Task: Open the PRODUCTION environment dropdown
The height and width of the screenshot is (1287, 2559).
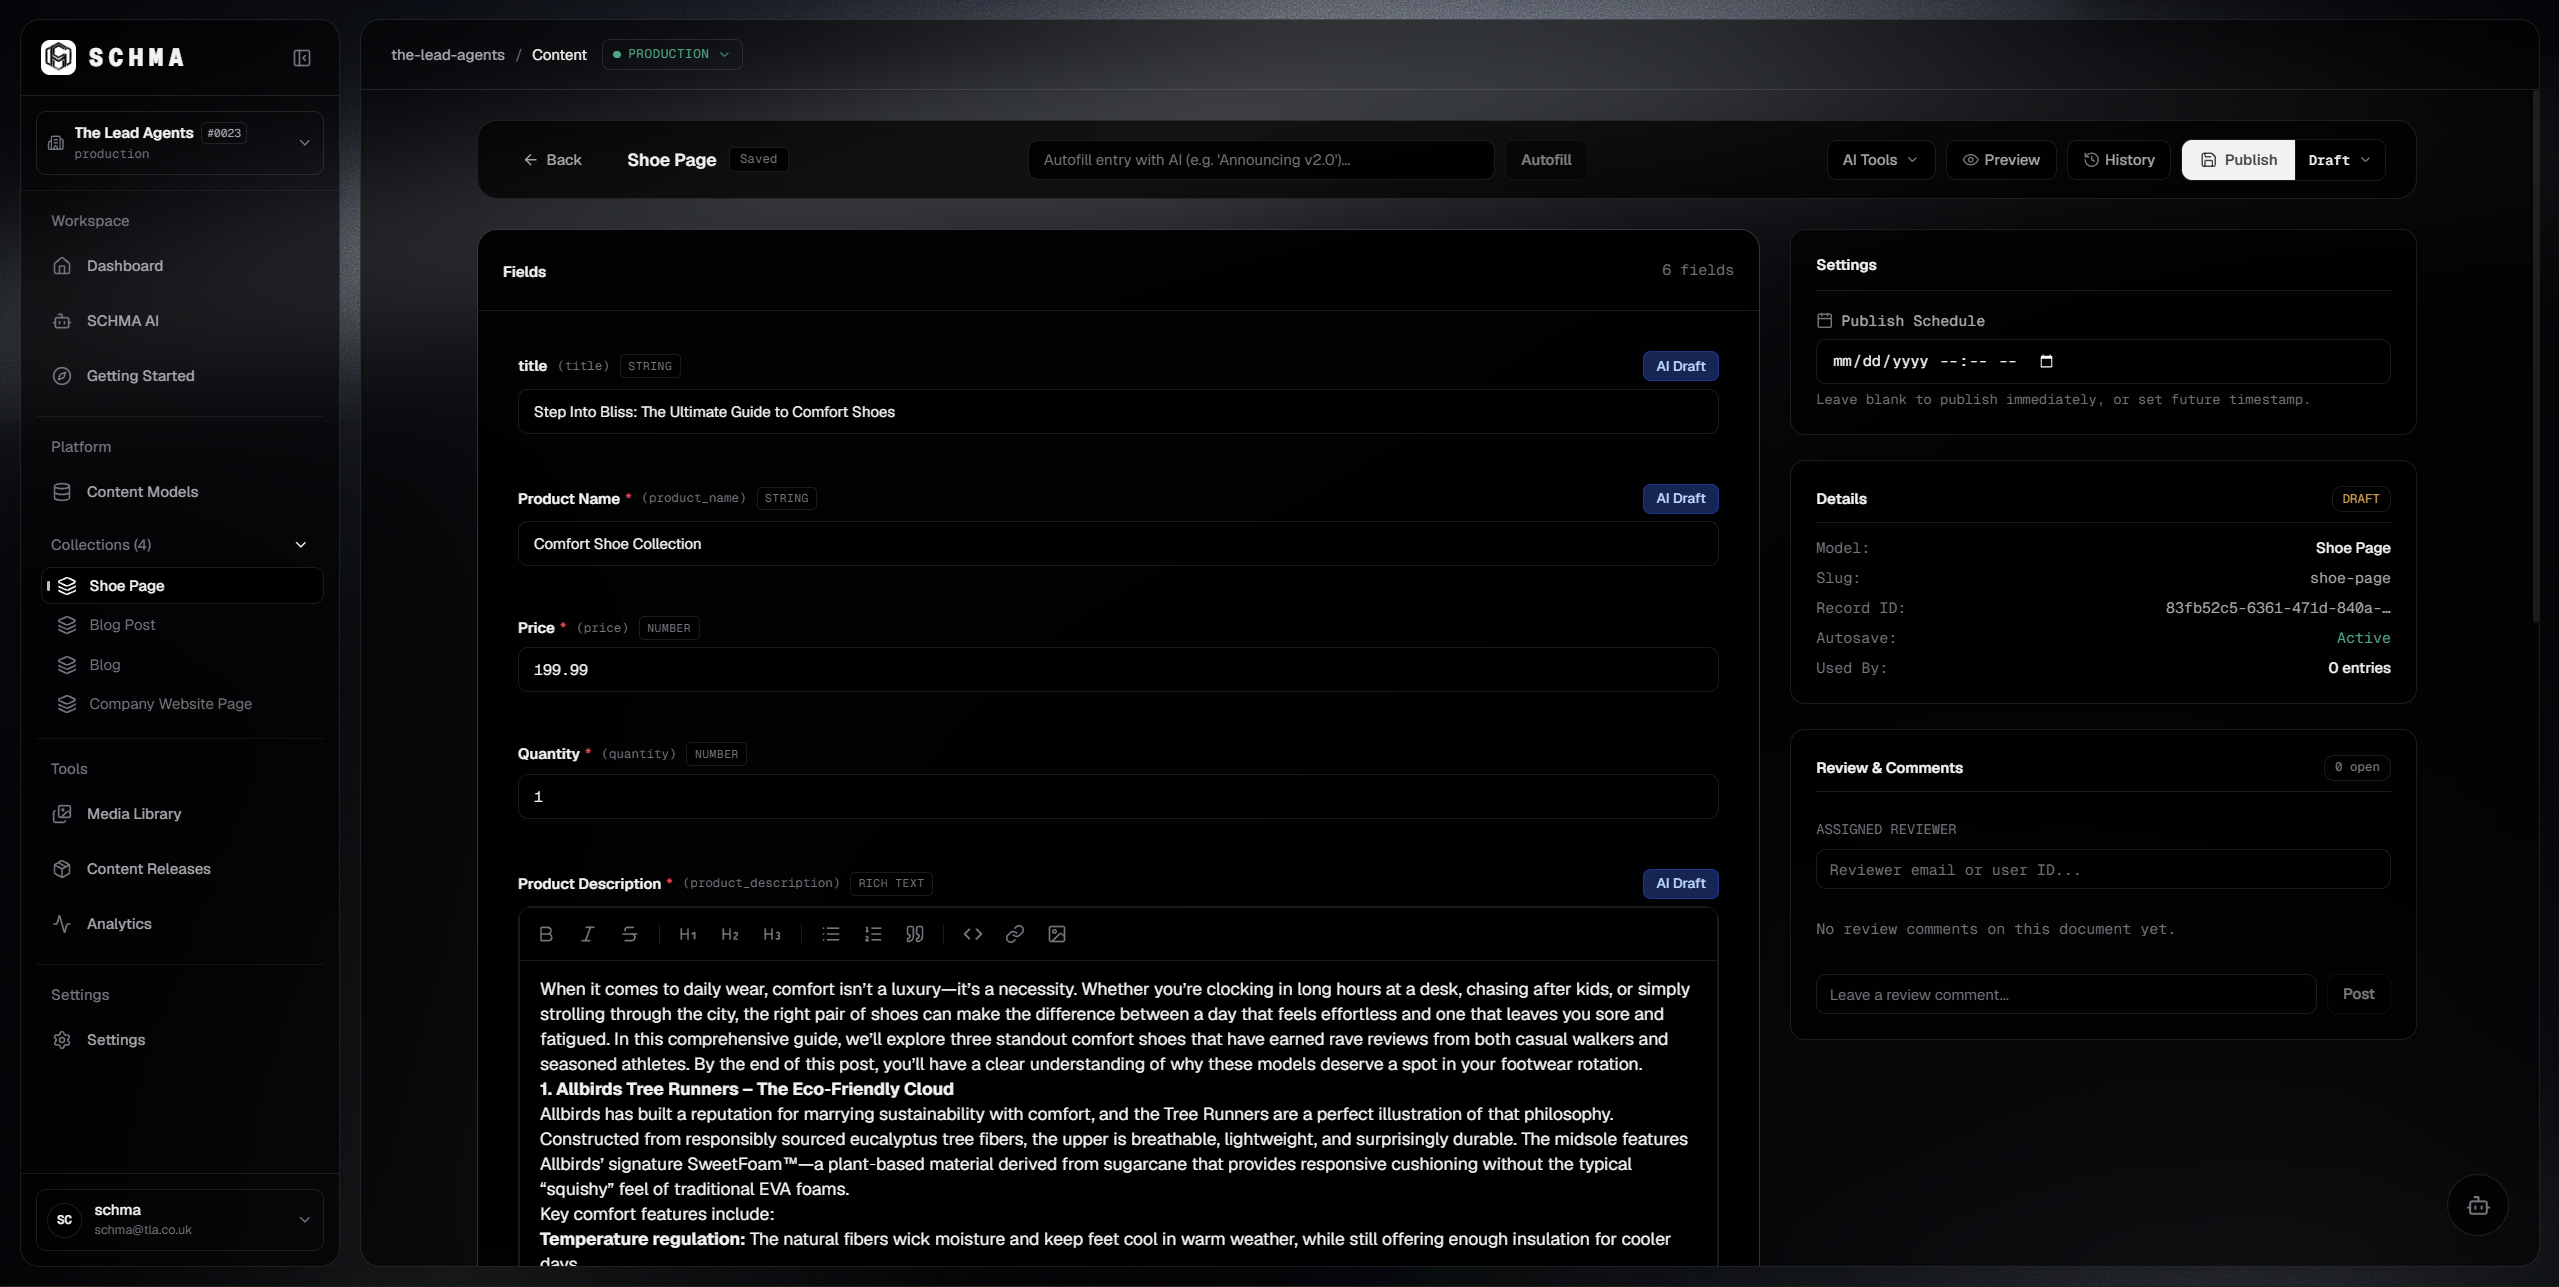Action: click(x=672, y=54)
